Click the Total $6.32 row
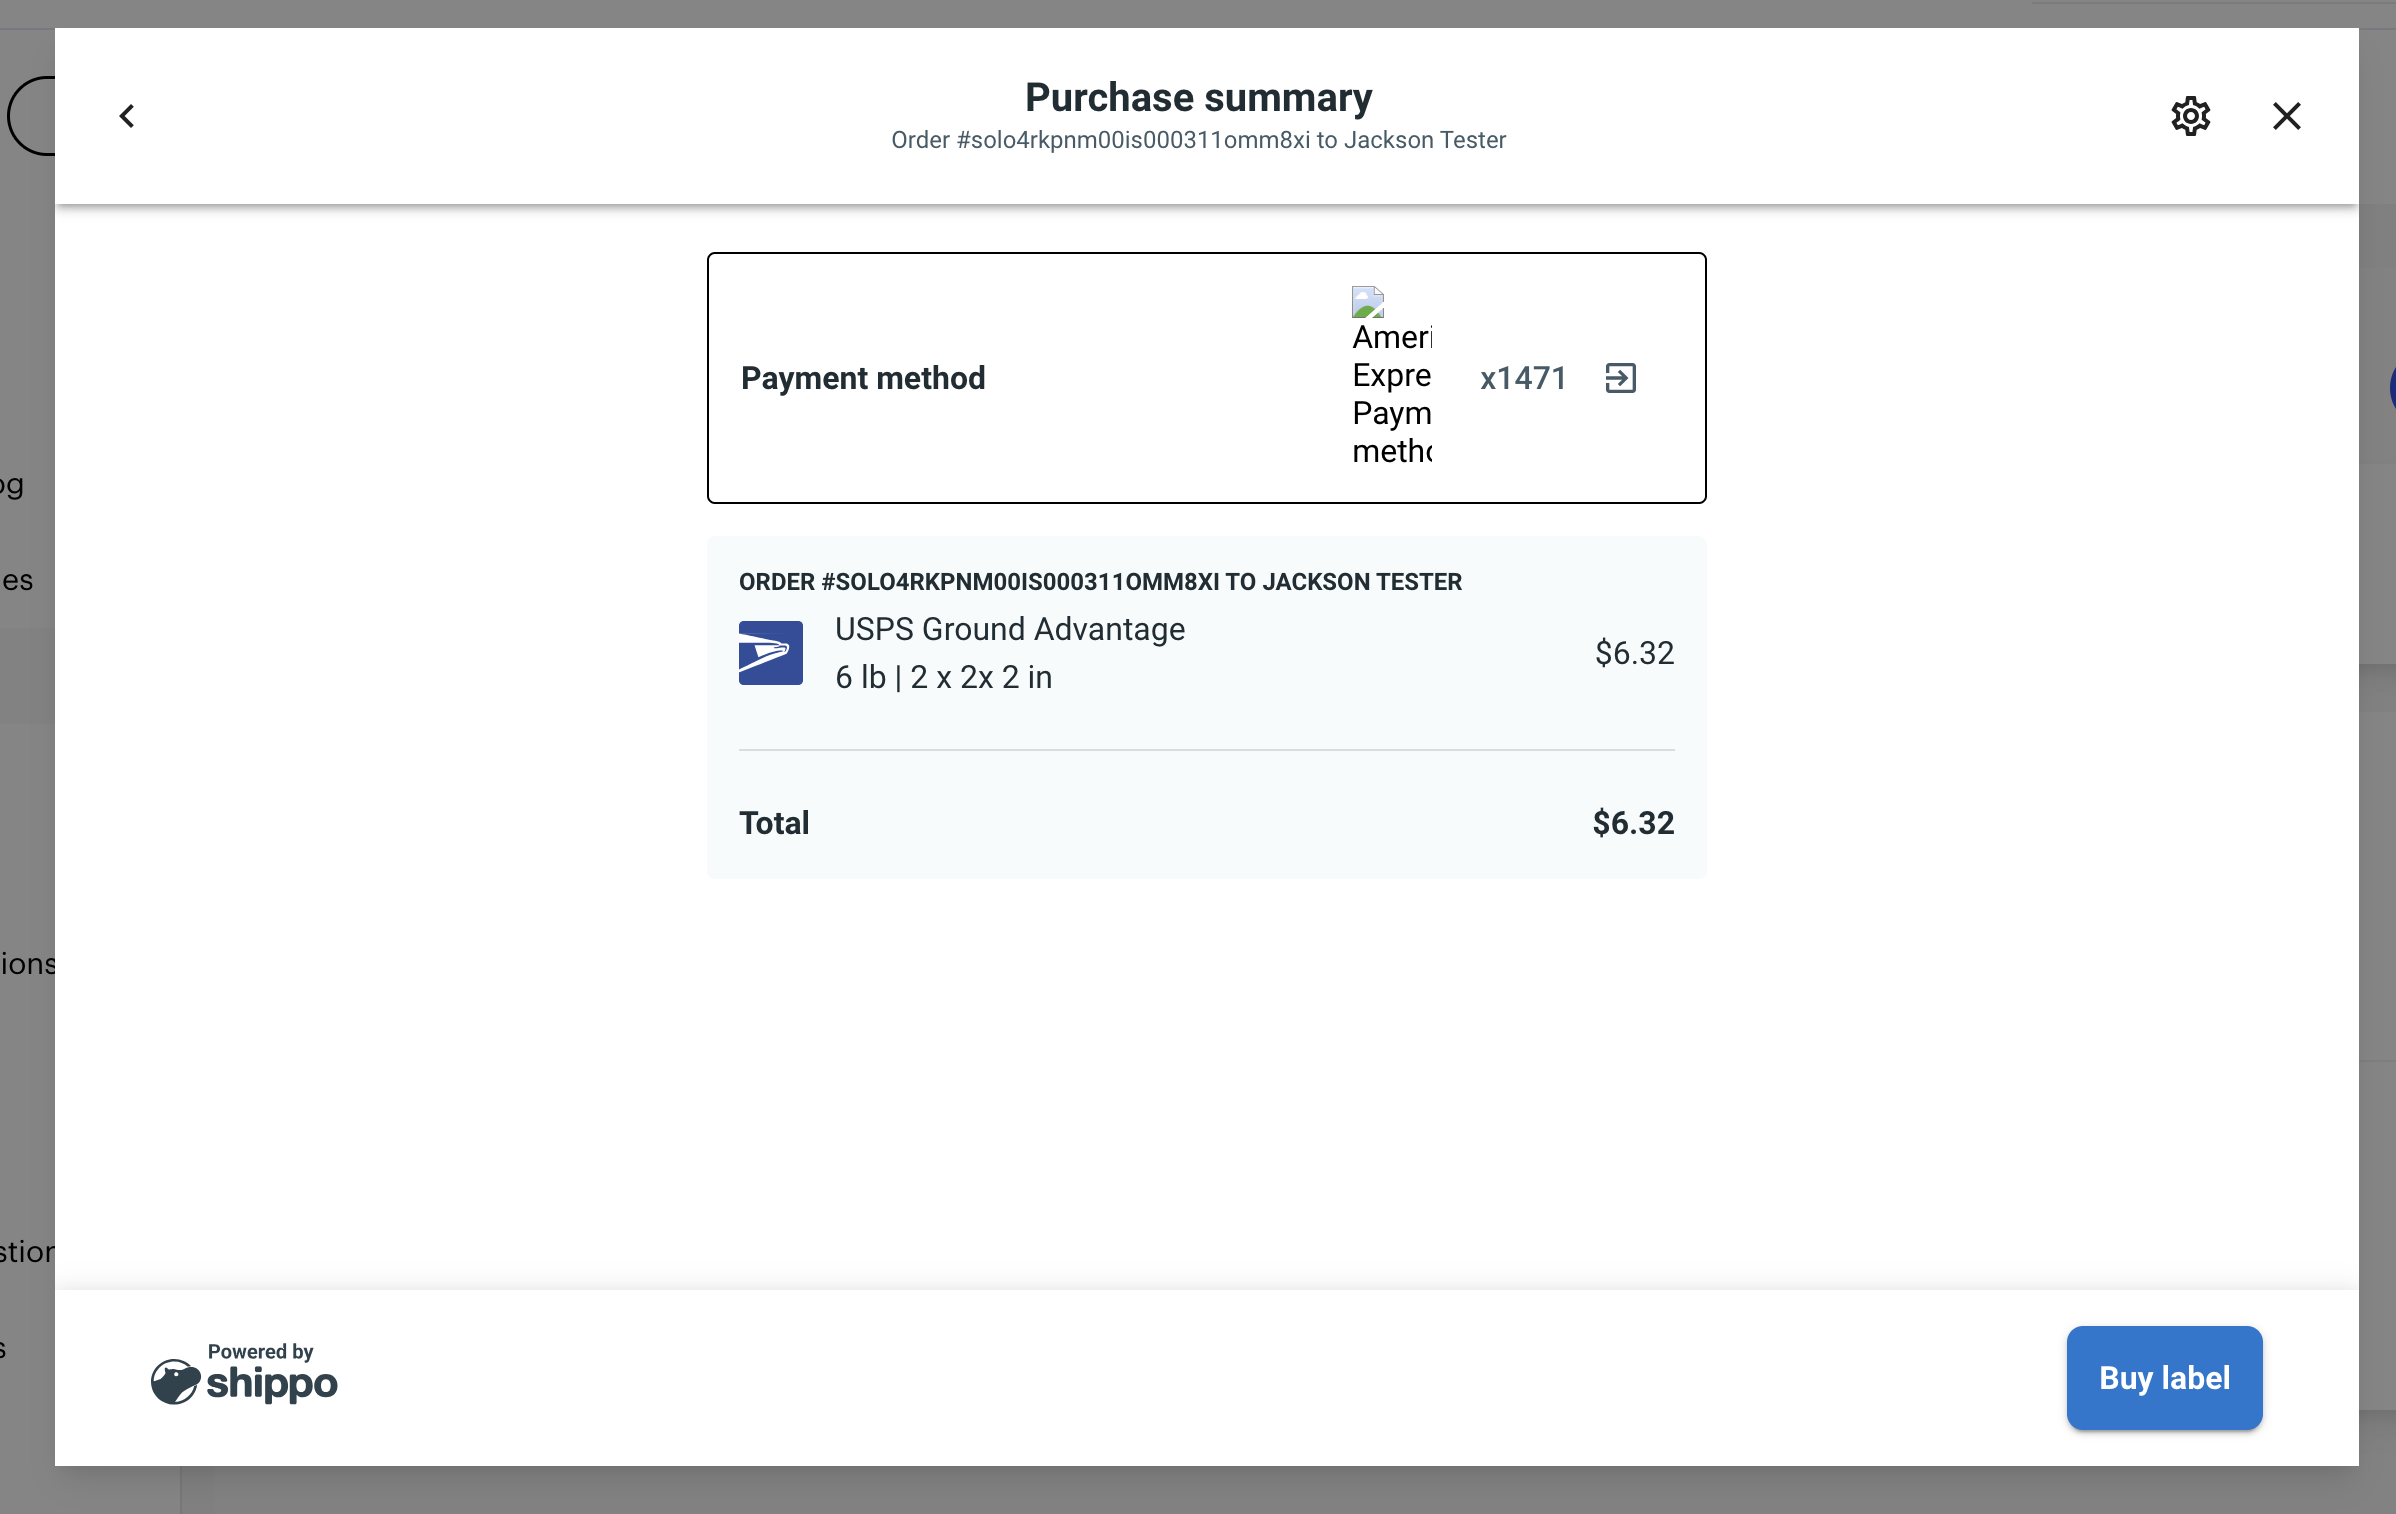The image size is (2396, 1514). [x=1205, y=822]
